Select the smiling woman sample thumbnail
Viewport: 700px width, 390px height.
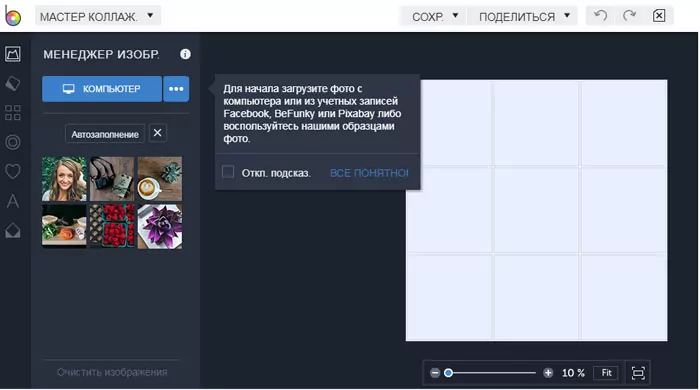click(64, 179)
